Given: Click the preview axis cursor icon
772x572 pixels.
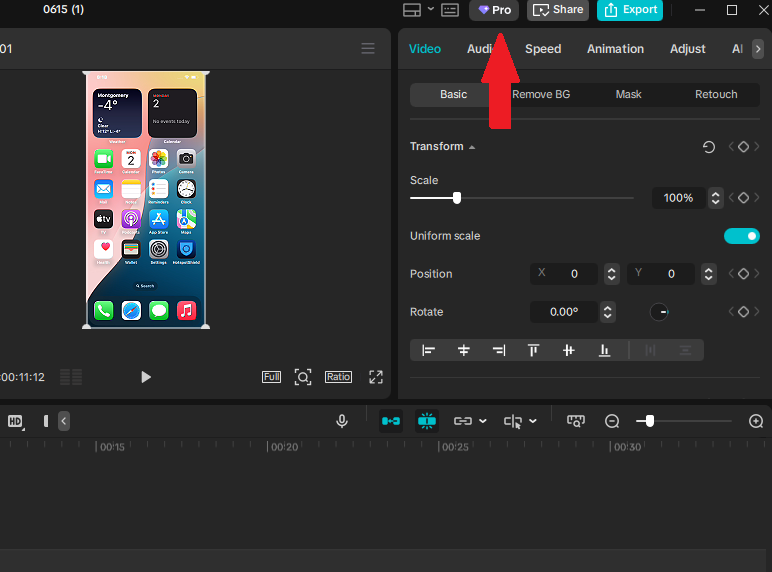Looking at the screenshot, I should [513, 421].
